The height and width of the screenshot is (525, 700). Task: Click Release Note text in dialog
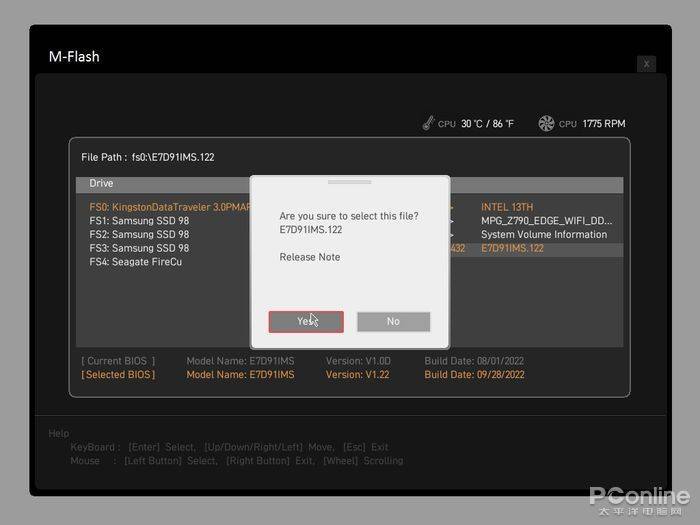(310, 257)
